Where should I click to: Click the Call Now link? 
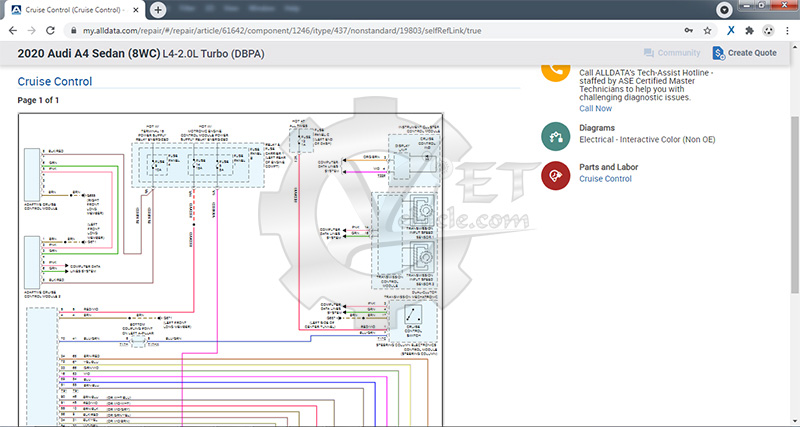click(595, 108)
